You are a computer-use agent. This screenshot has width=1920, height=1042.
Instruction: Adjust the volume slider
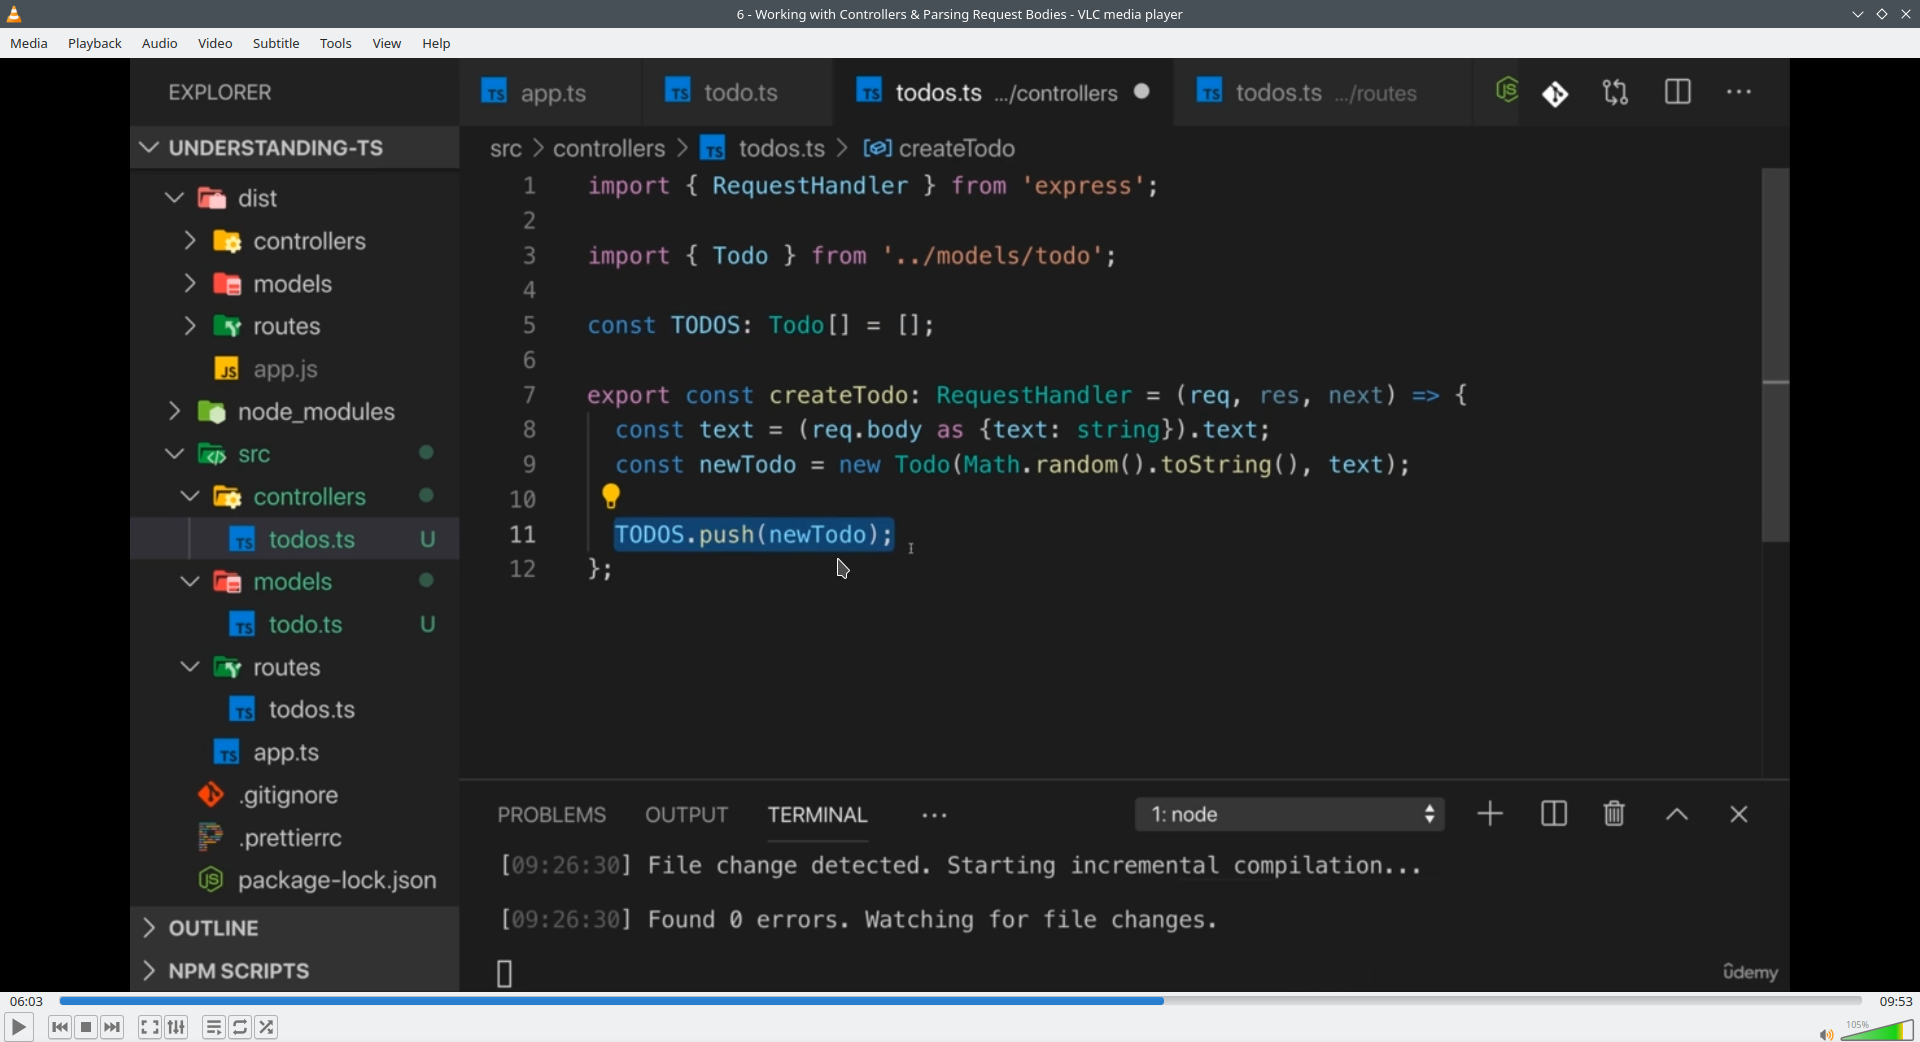point(1877,1030)
